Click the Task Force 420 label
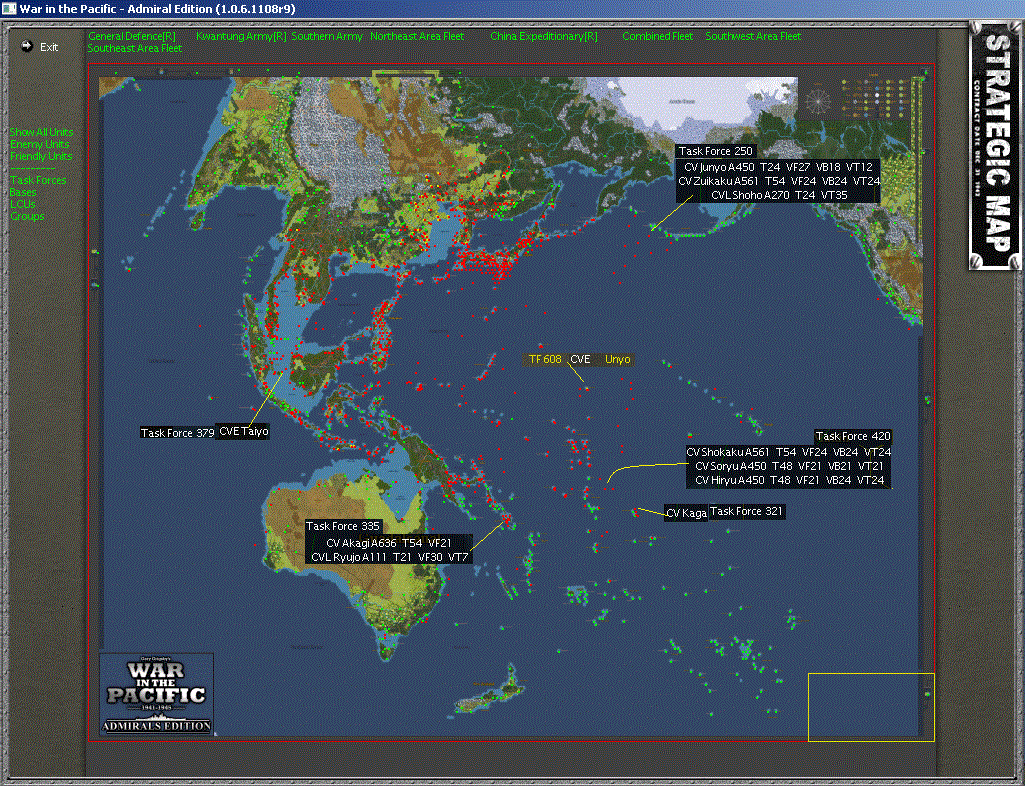Viewport: 1025px width, 786px height. [853, 436]
